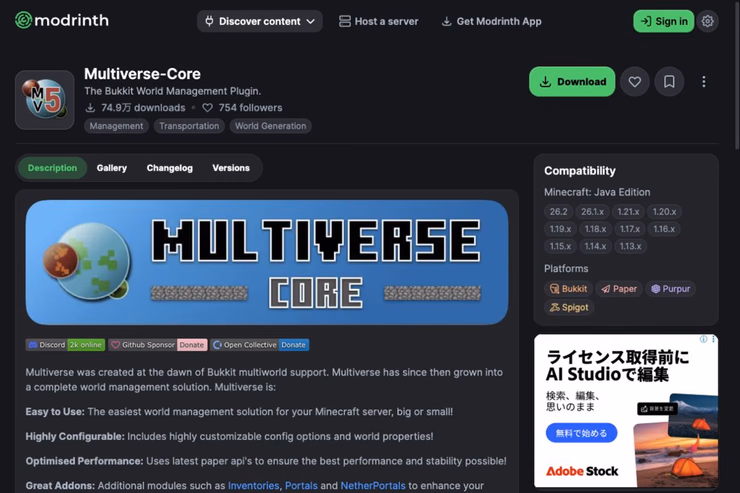This screenshot has width=740, height=493.
Task: Select the 1.16.x version chip
Action: (x=664, y=229)
